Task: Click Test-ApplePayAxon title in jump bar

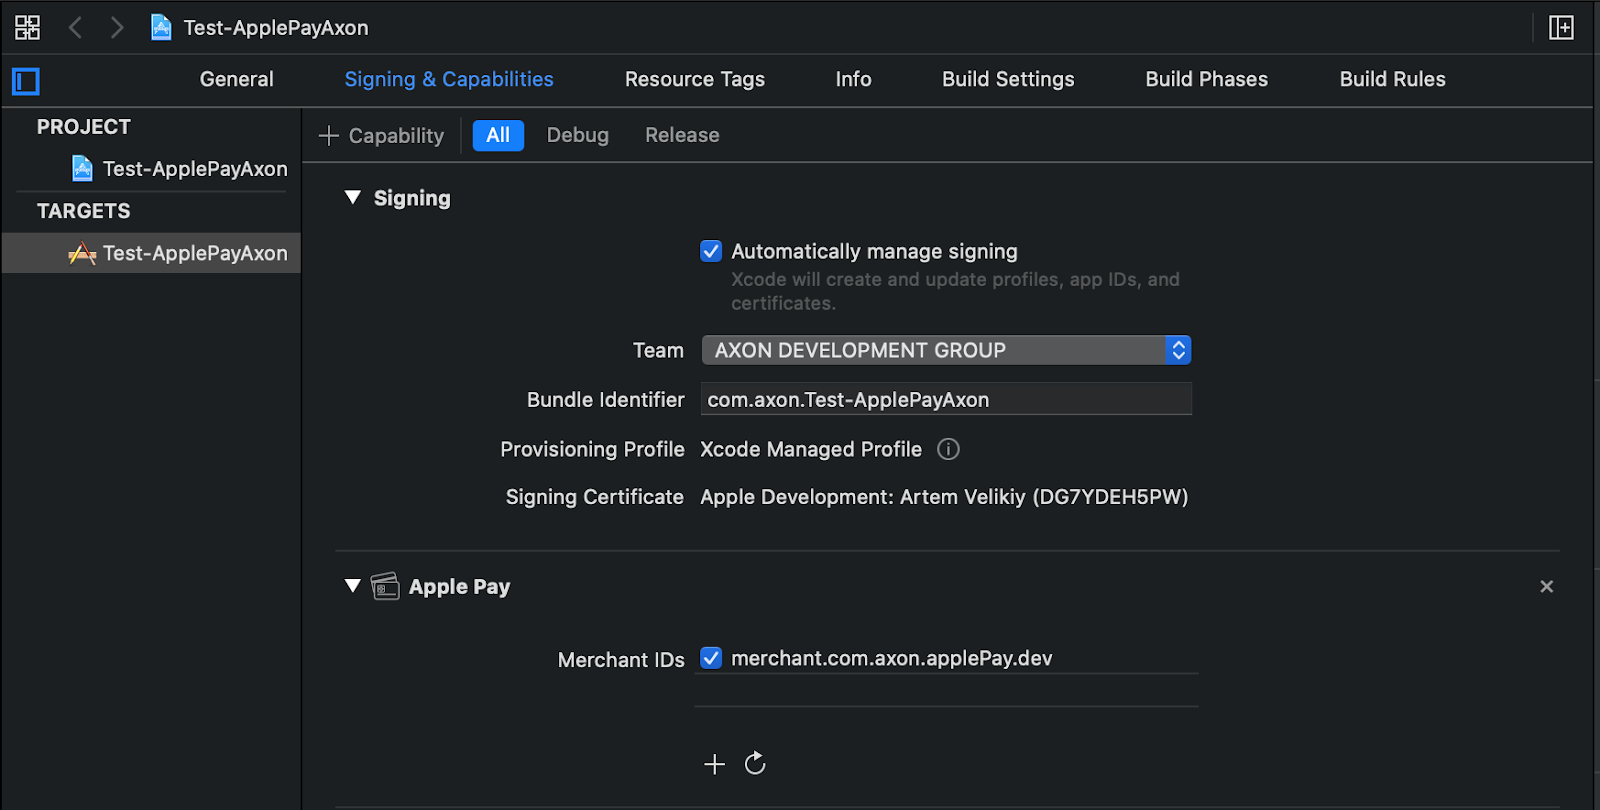Action: [276, 27]
